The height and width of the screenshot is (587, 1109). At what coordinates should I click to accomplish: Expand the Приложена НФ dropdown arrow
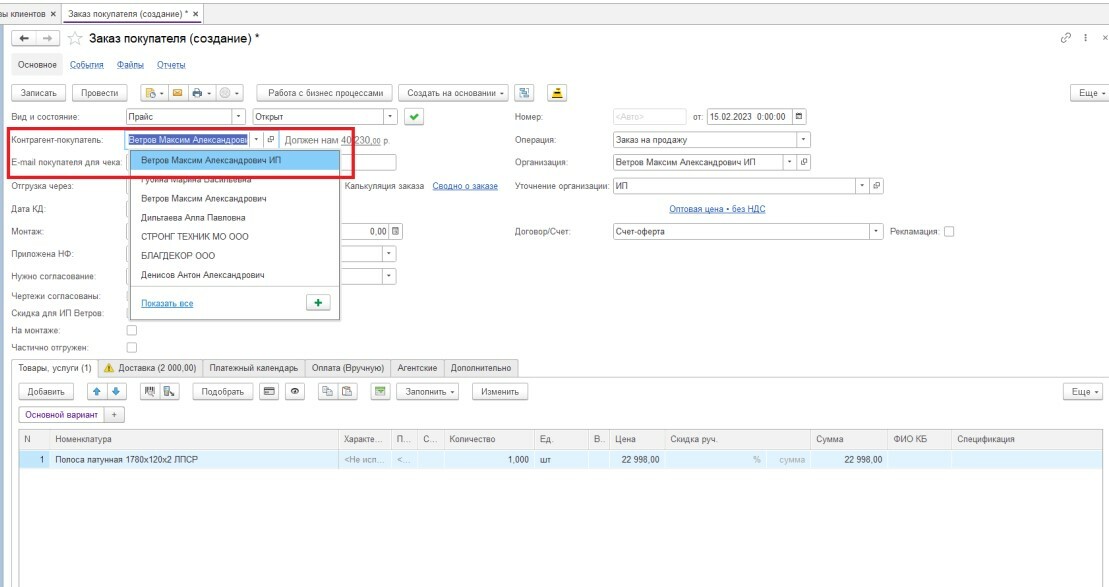click(389, 253)
